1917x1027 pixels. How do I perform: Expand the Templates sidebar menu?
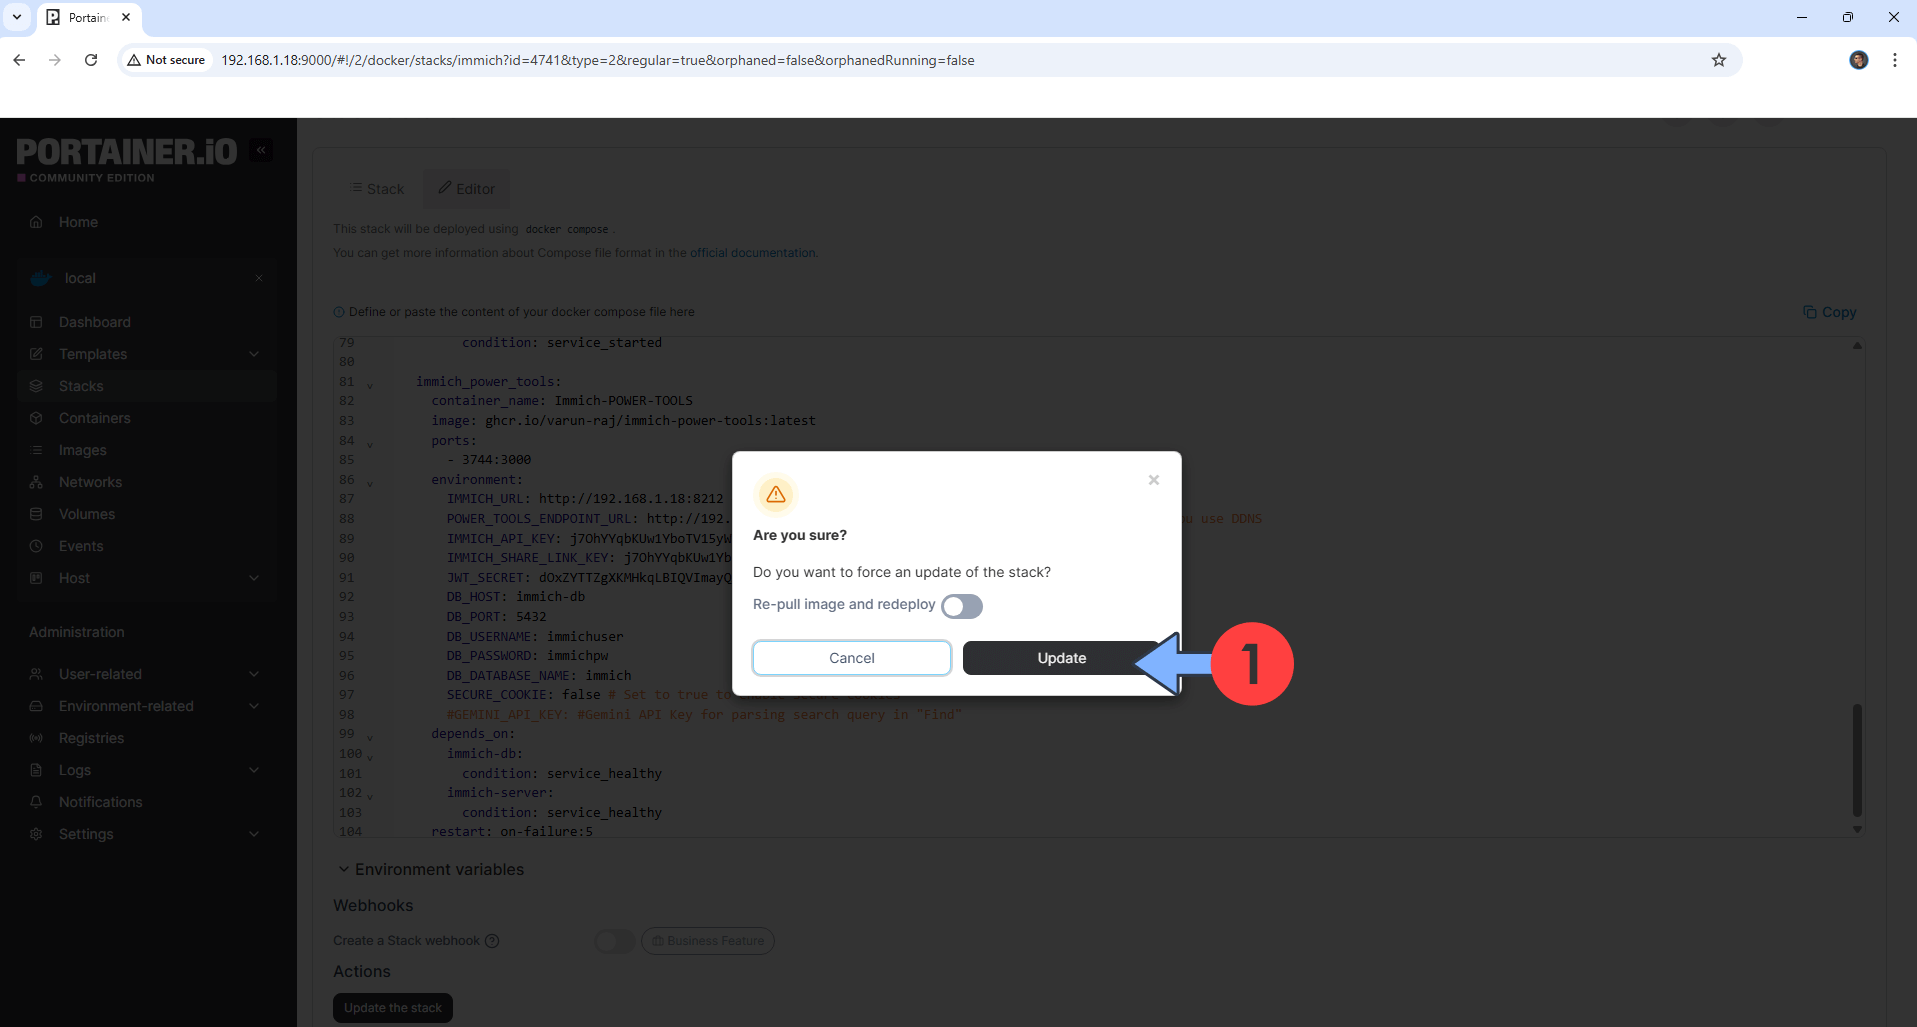[254, 354]
